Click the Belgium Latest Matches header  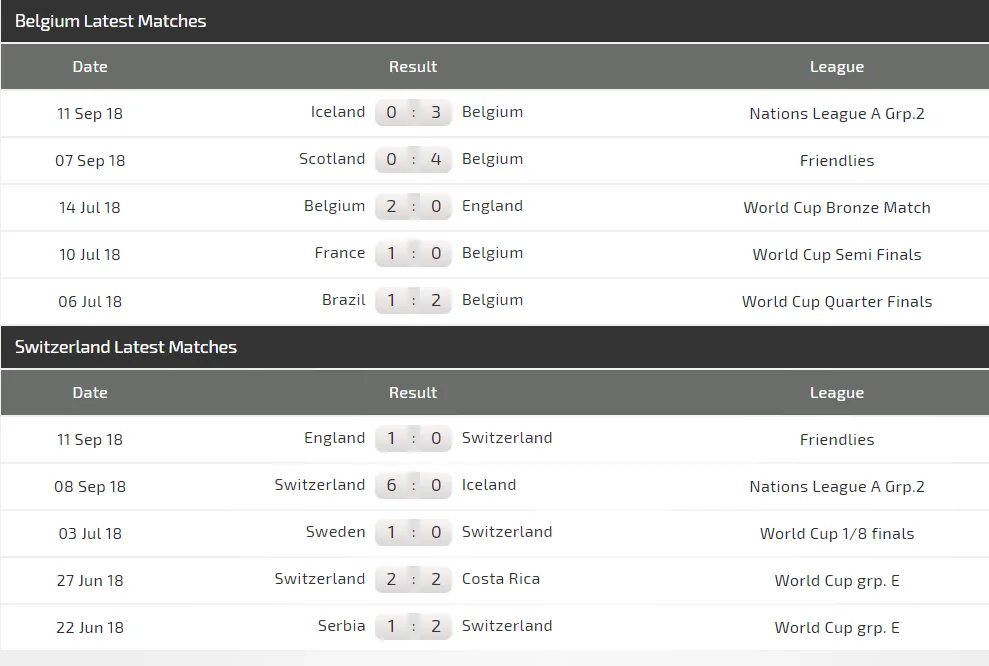coord(111,21)
